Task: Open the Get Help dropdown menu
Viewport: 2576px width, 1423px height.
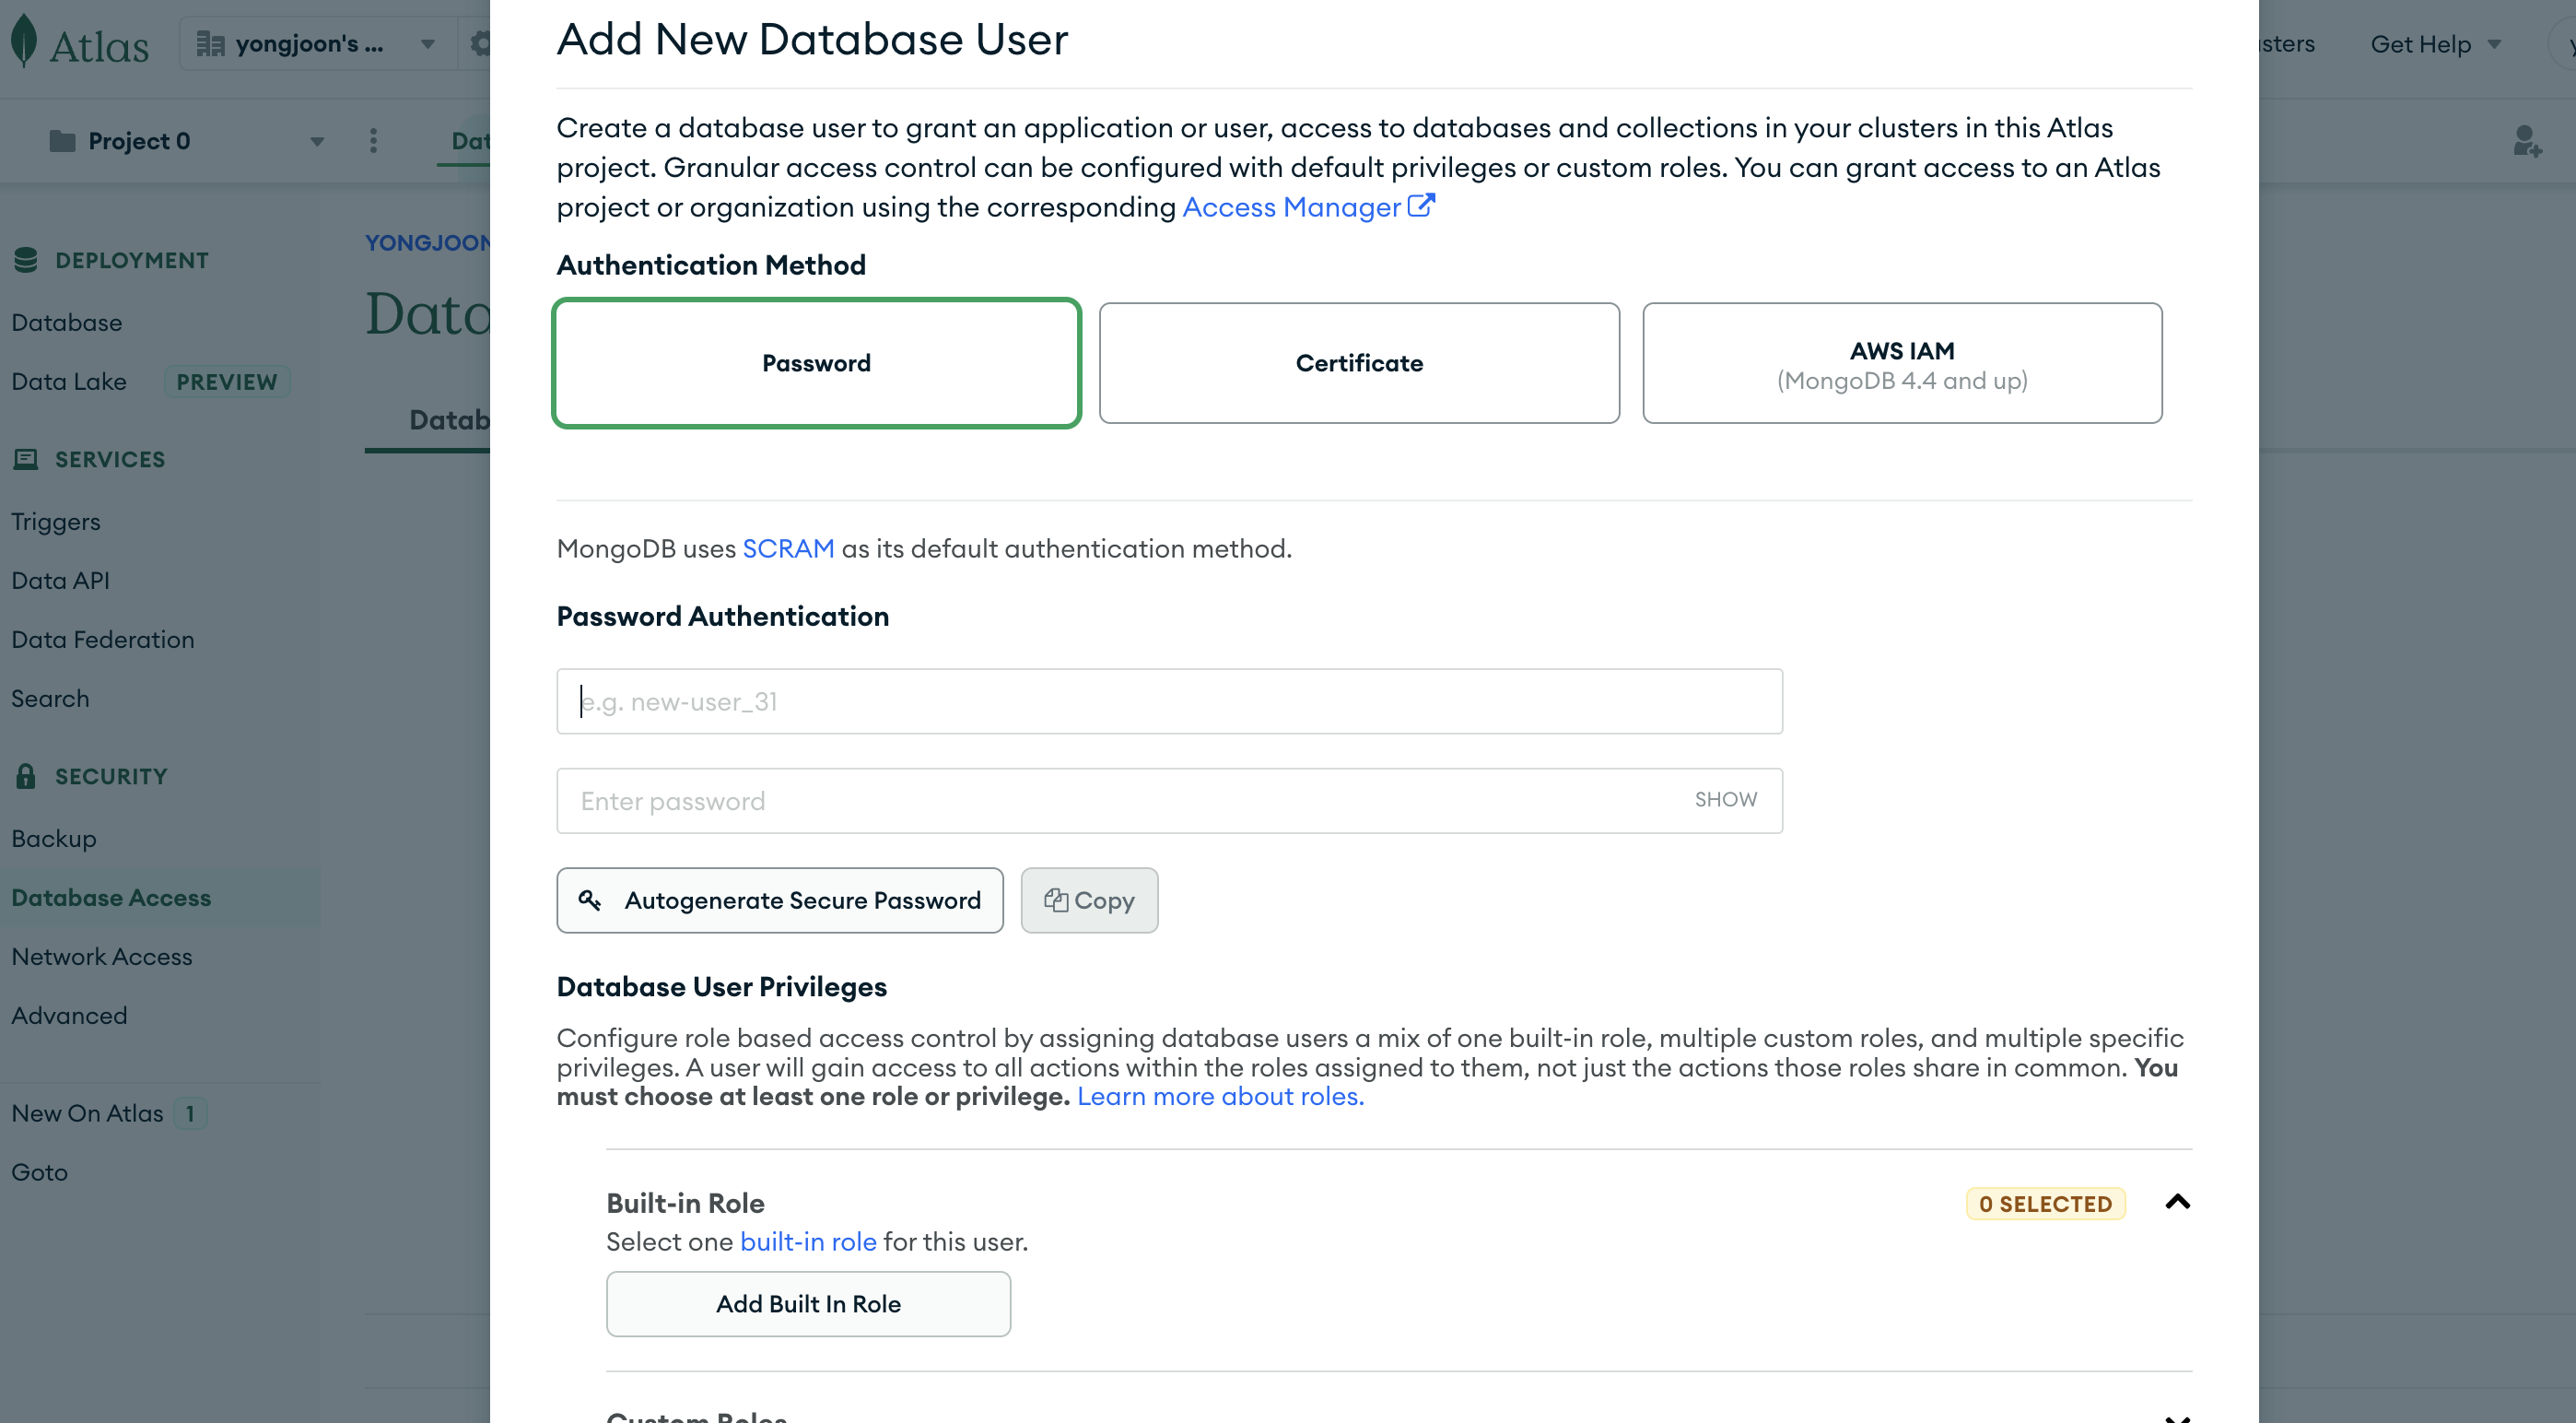Action: 2435,44
